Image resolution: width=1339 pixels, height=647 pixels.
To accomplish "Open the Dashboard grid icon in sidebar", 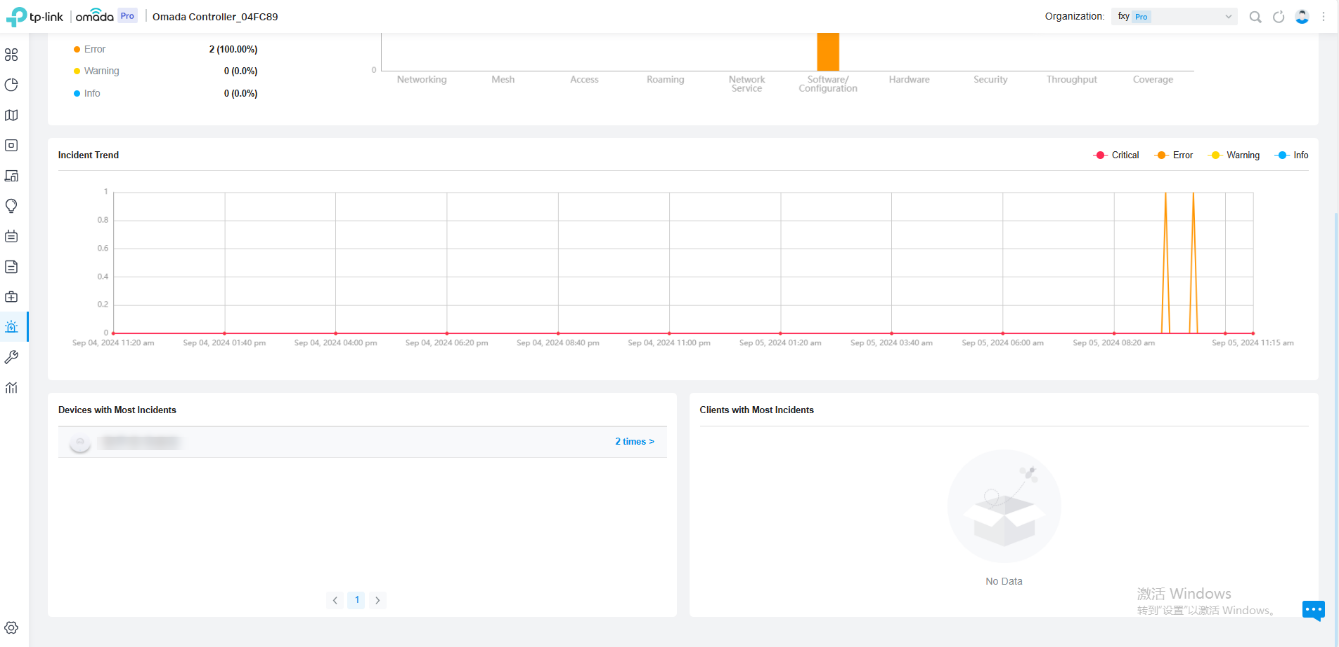I will [12, 55].
